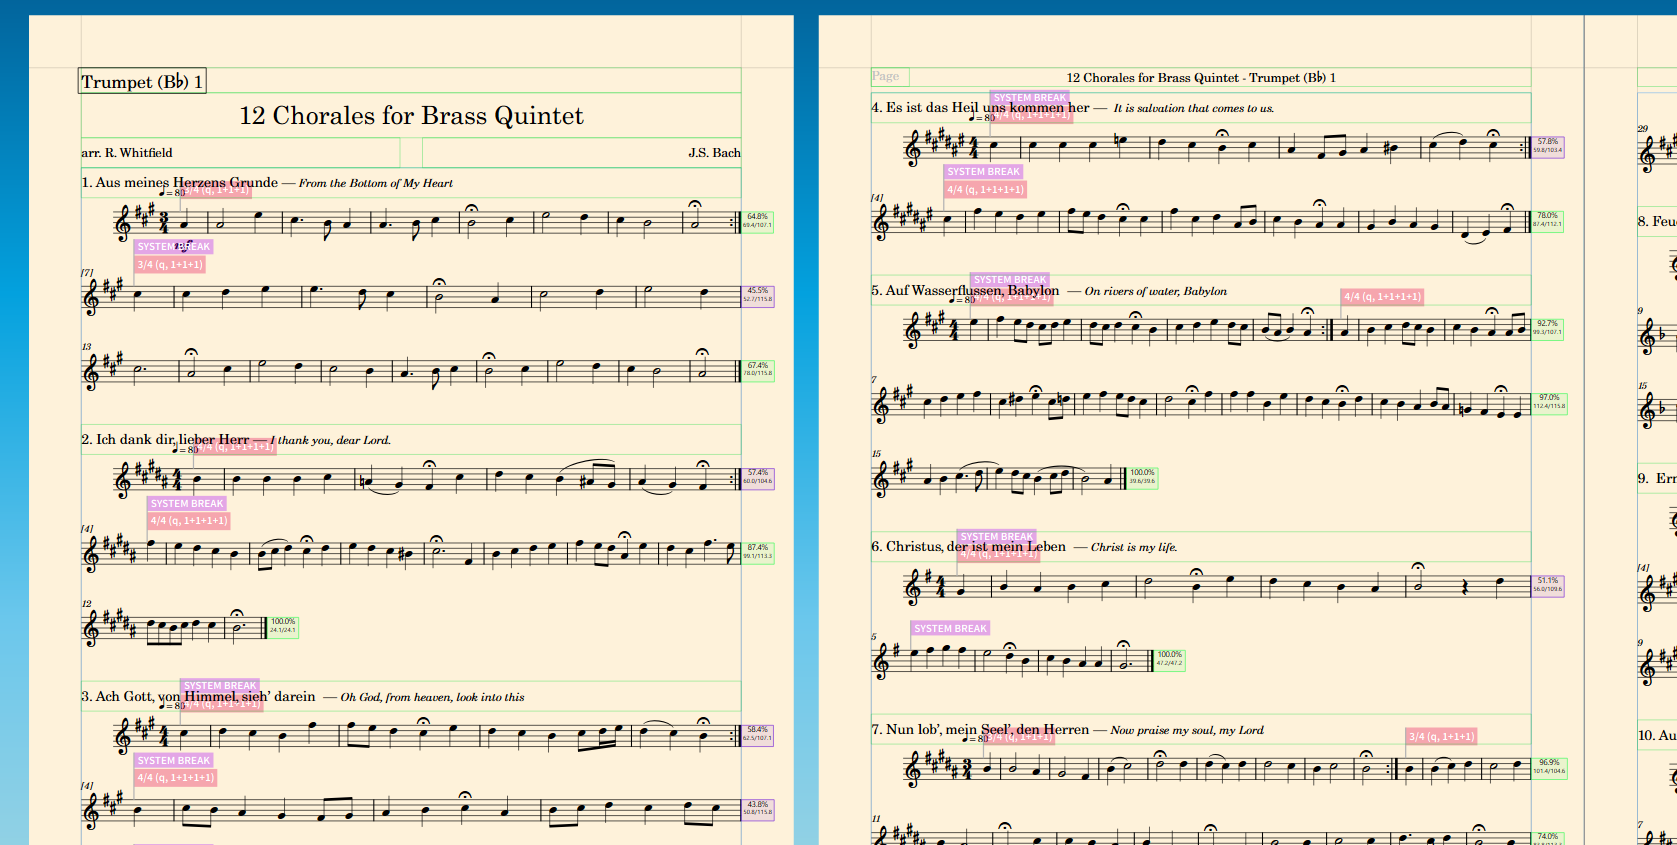
Task: Click the 43.8% system fullness indicator
Action: tap(757, 809)
